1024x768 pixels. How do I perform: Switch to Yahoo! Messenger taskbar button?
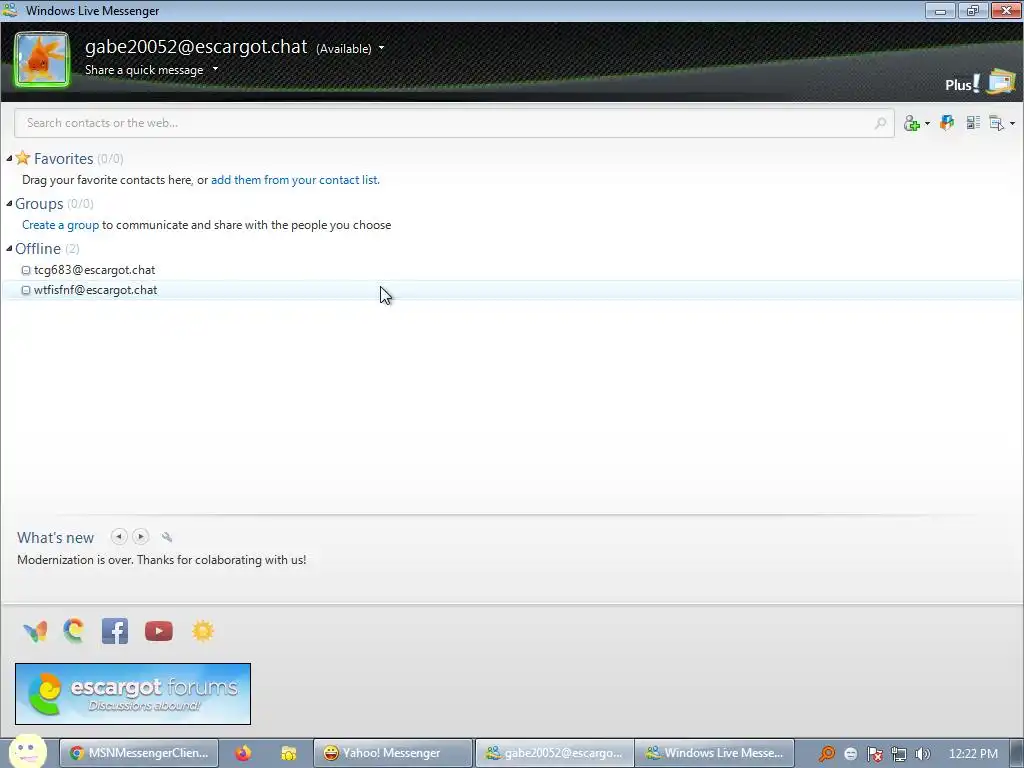click(x=392, y=753)
